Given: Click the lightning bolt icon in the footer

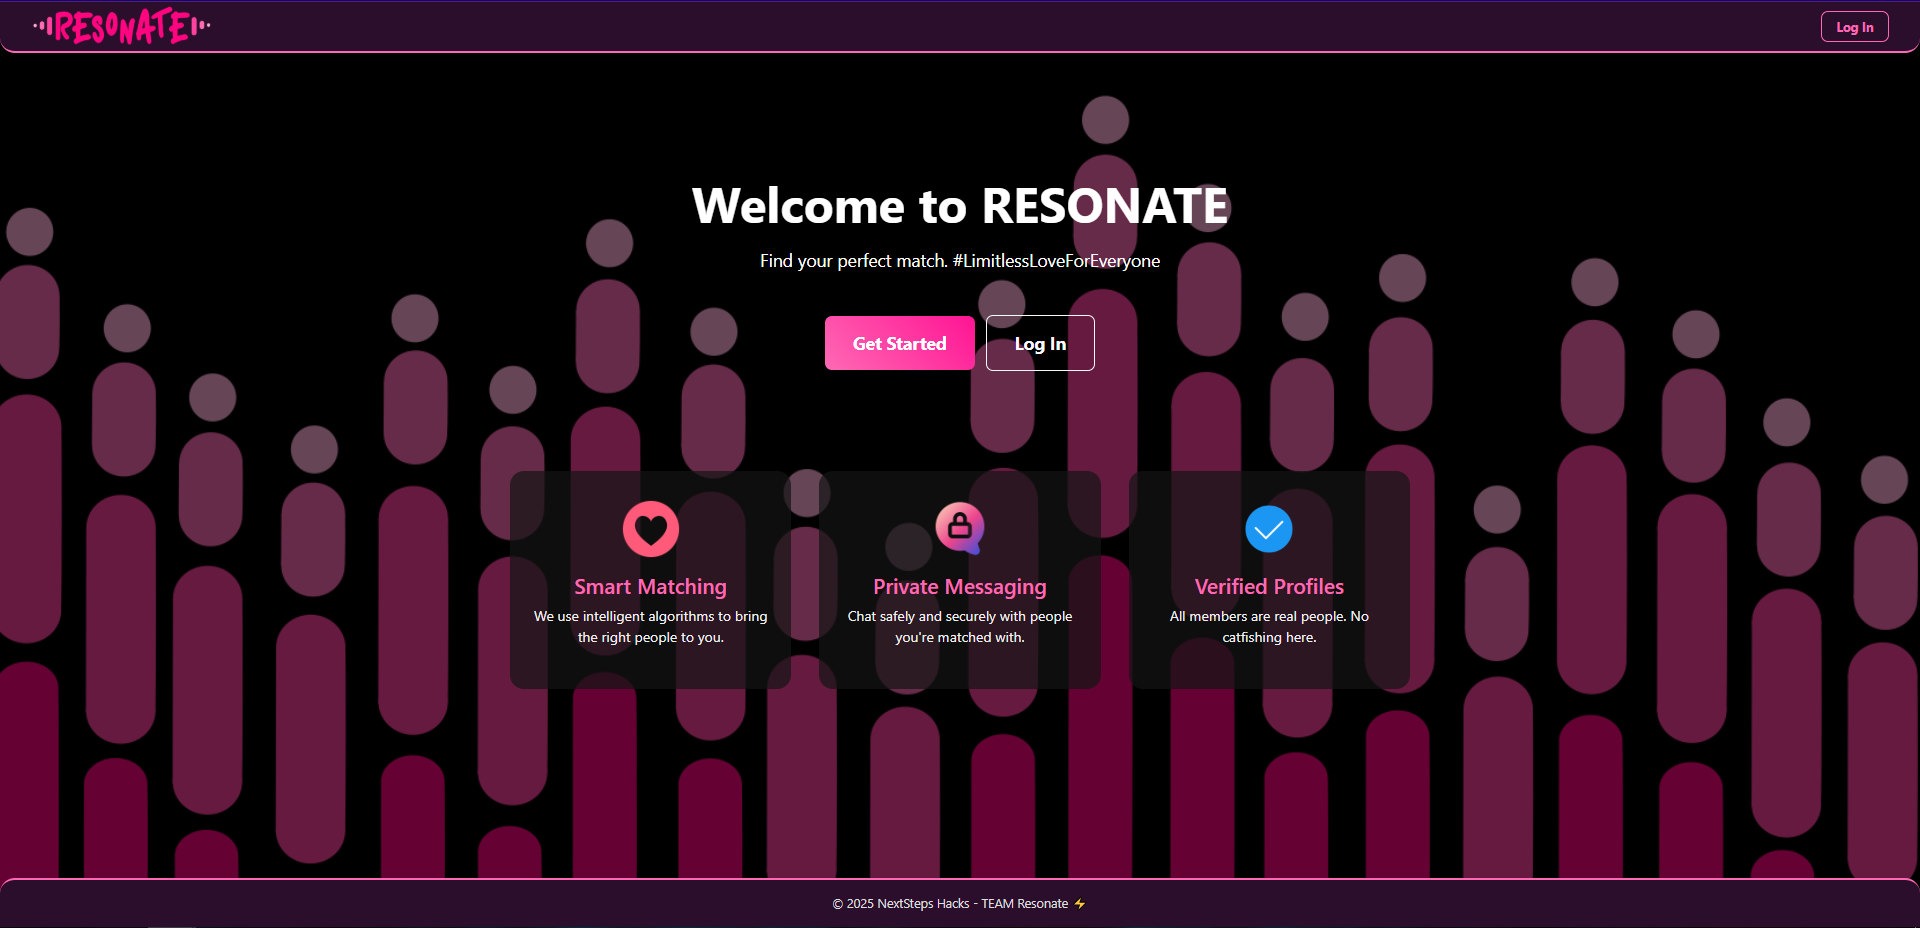Looking at the screenshot, I should point(1080,904).
